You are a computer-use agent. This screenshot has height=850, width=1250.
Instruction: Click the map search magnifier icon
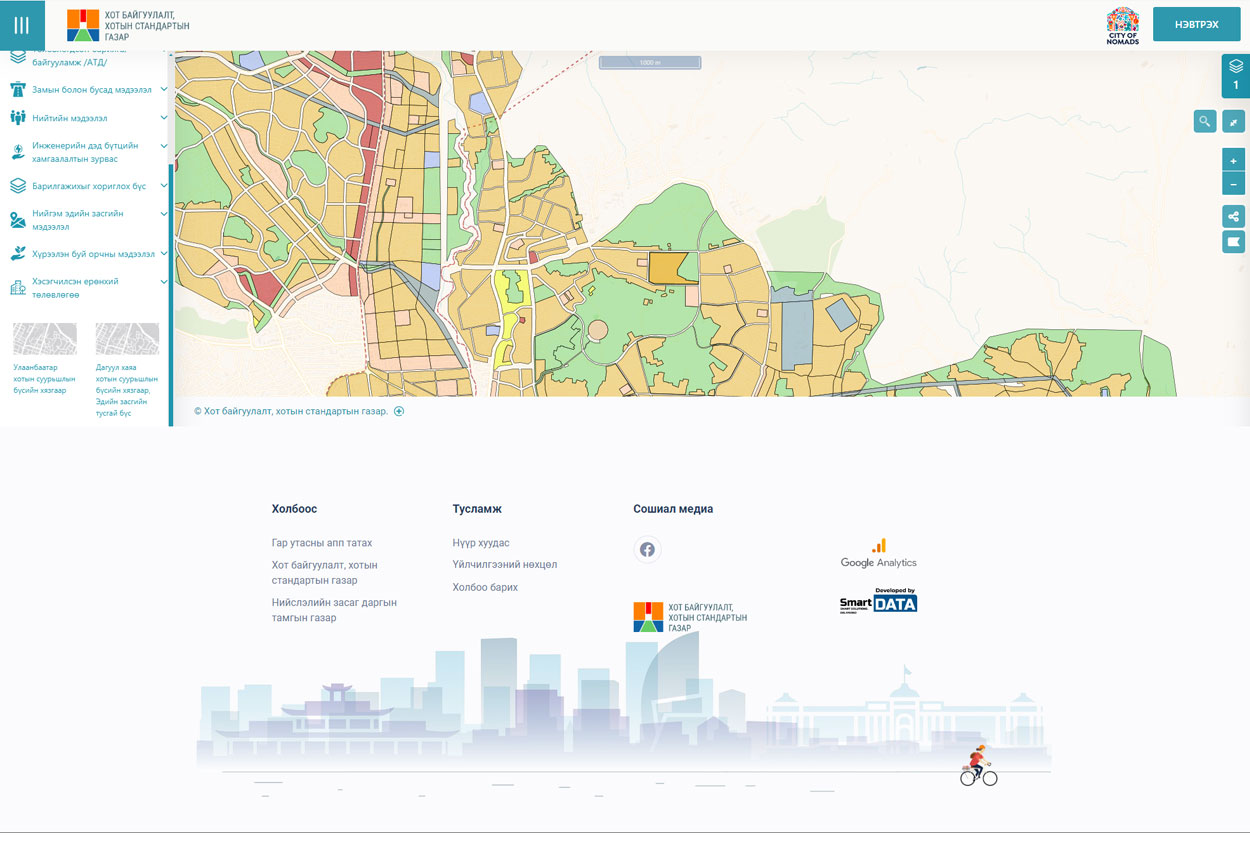1204,122
